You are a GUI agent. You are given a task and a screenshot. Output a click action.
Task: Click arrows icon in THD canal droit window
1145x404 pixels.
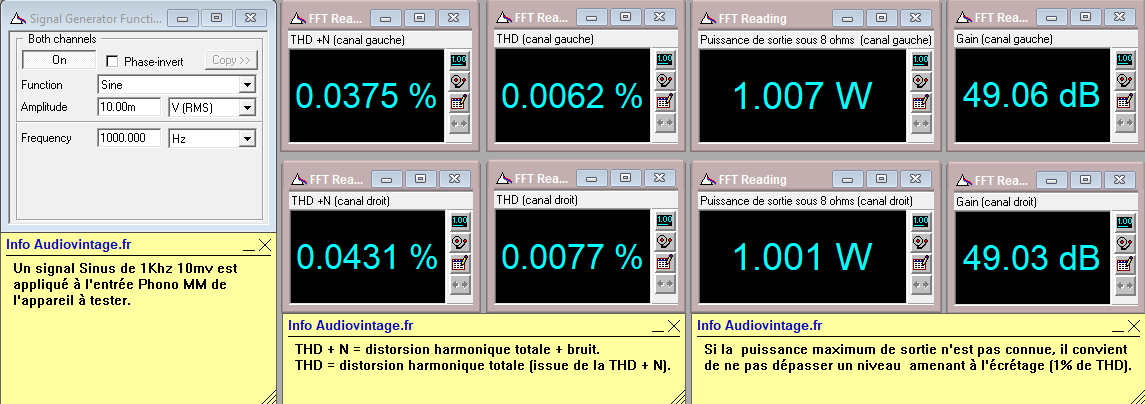665,283
